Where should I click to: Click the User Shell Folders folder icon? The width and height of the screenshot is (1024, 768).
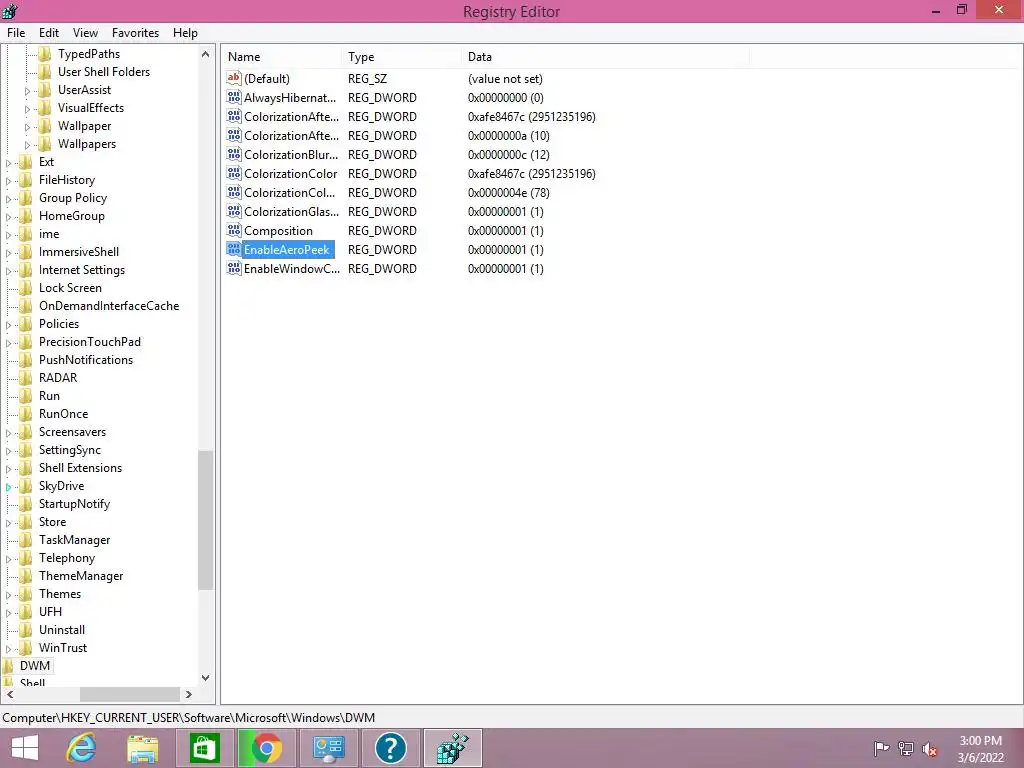(x=44, y=71)
